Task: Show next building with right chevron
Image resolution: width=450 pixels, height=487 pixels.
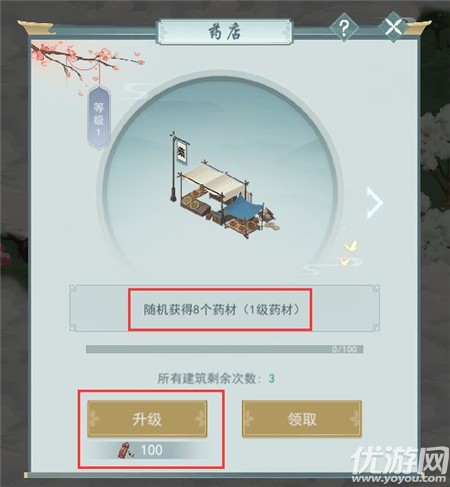Action: (374, 203)
